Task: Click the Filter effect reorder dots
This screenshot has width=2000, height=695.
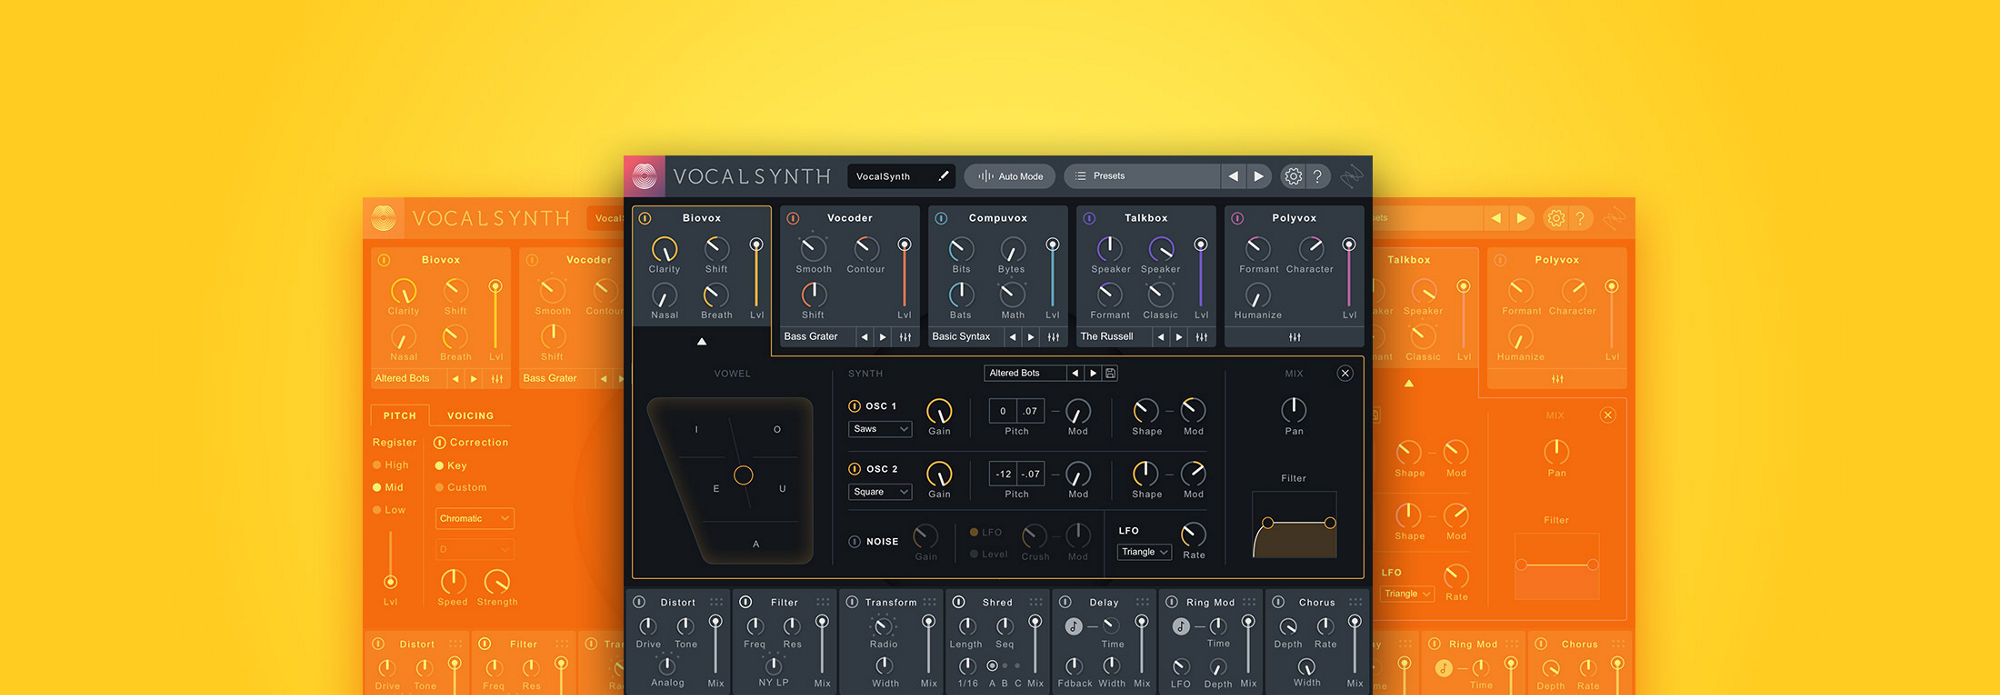Action: tap(822, 602)
